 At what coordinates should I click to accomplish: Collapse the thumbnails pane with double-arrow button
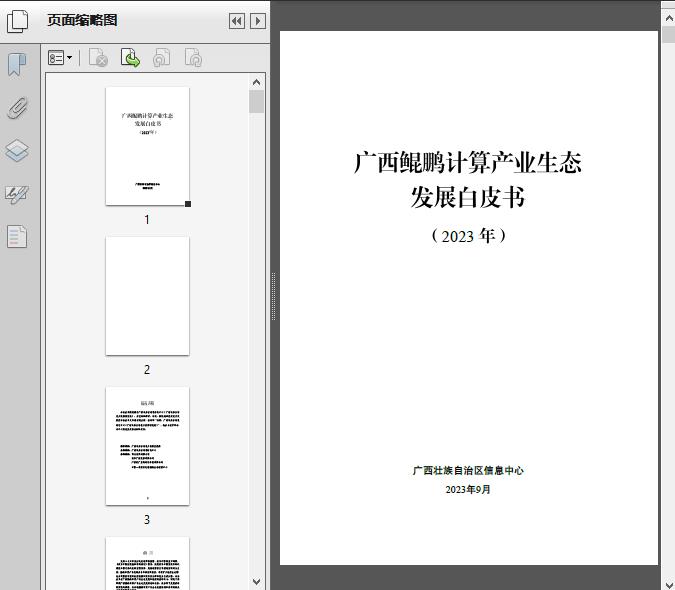coord(237,21)
